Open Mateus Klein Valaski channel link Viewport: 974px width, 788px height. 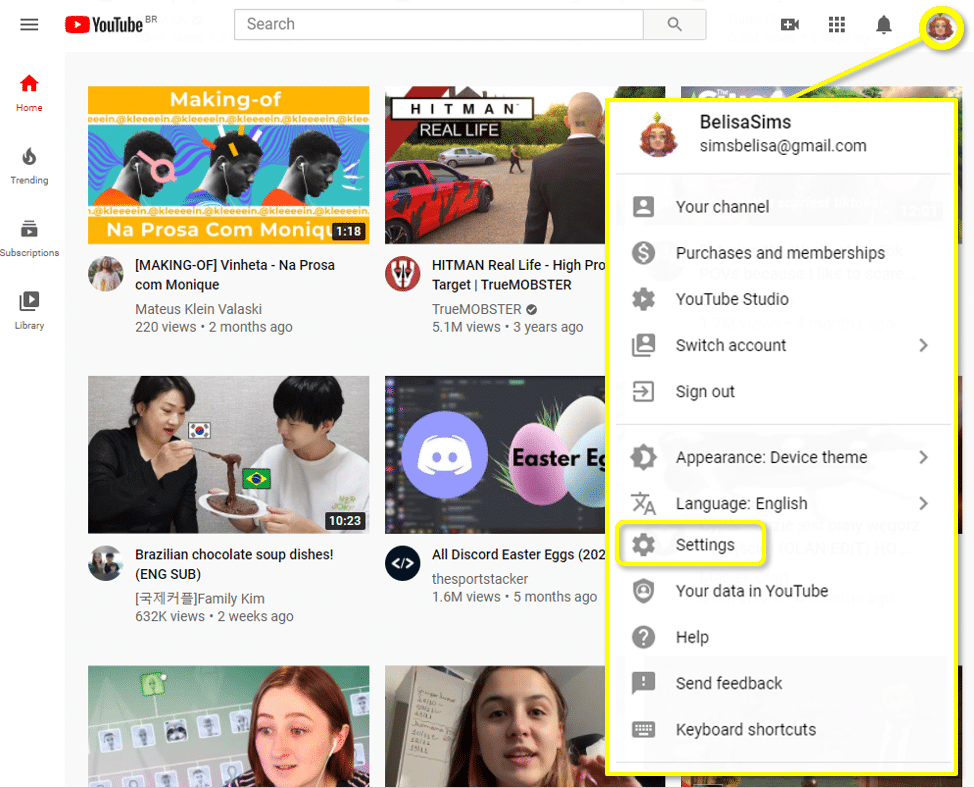198,309
